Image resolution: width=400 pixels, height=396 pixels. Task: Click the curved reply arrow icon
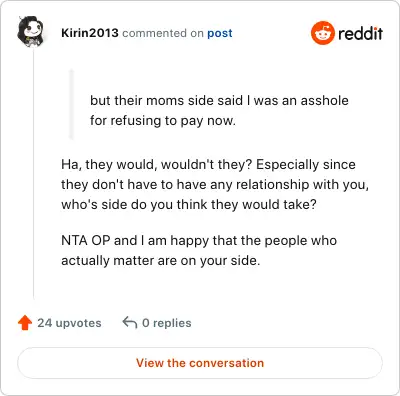tap(130, 323)
